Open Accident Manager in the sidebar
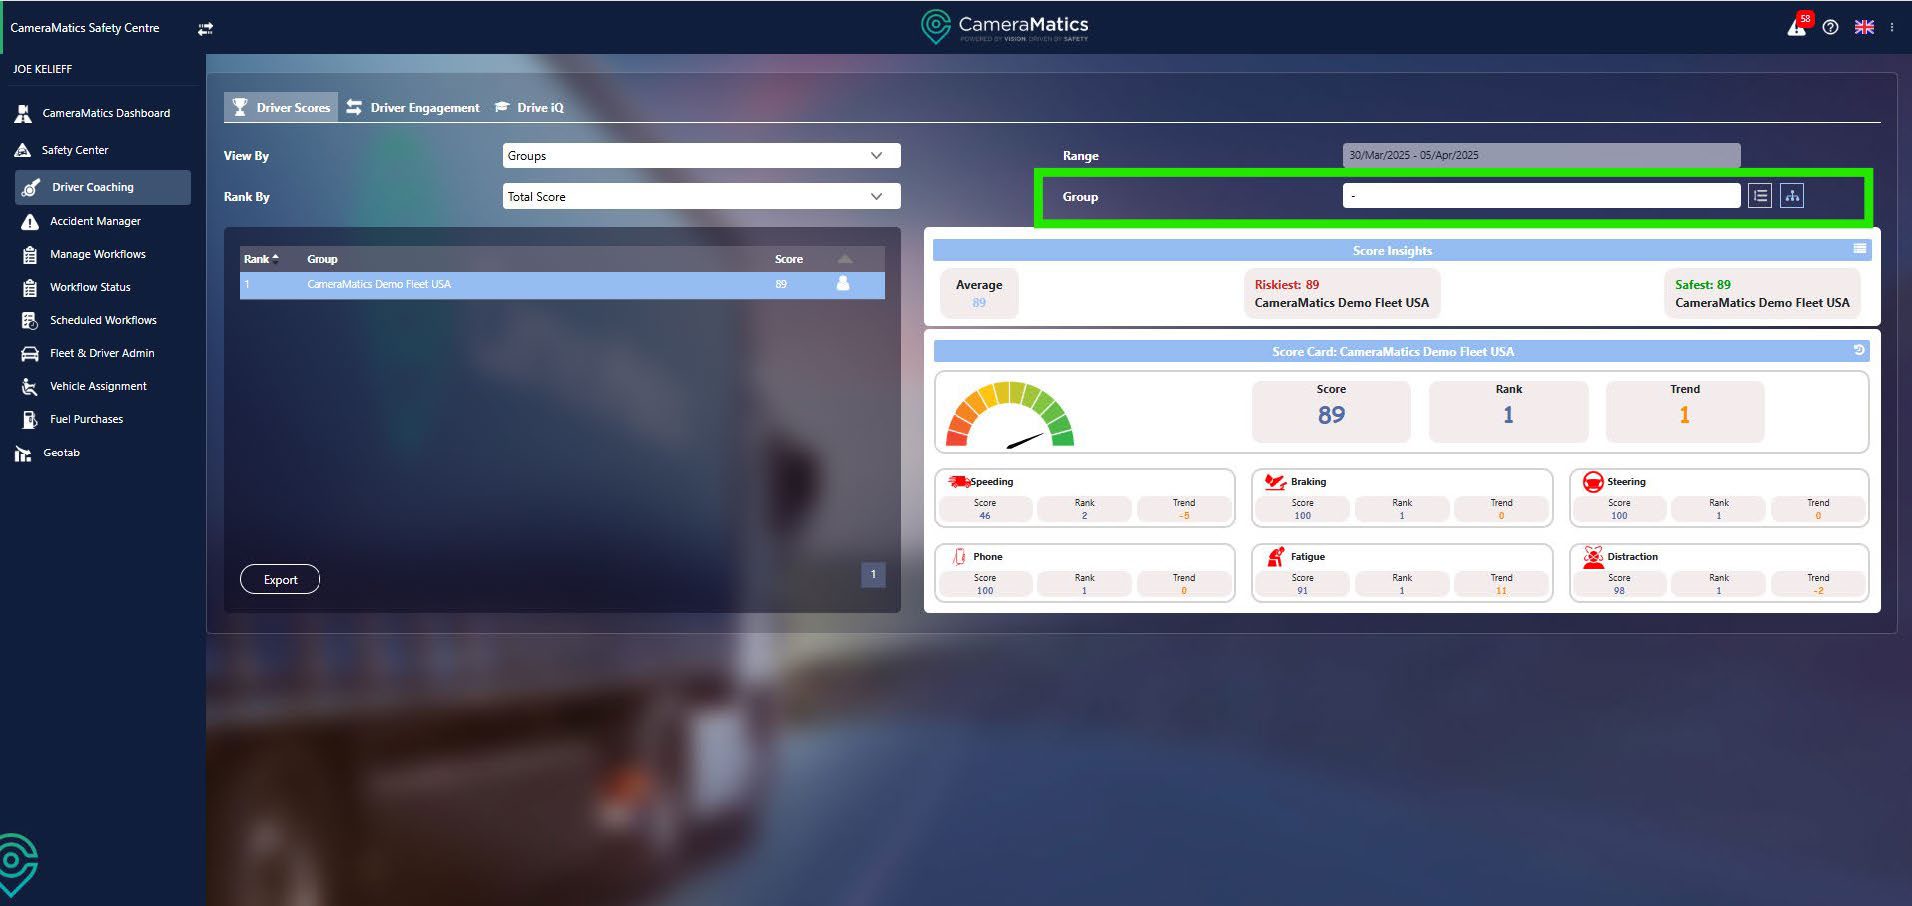 [95, 221]
